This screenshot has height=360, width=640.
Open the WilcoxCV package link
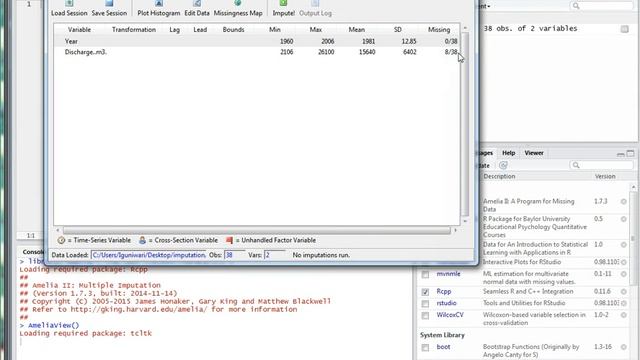click(x=450, y=315)
